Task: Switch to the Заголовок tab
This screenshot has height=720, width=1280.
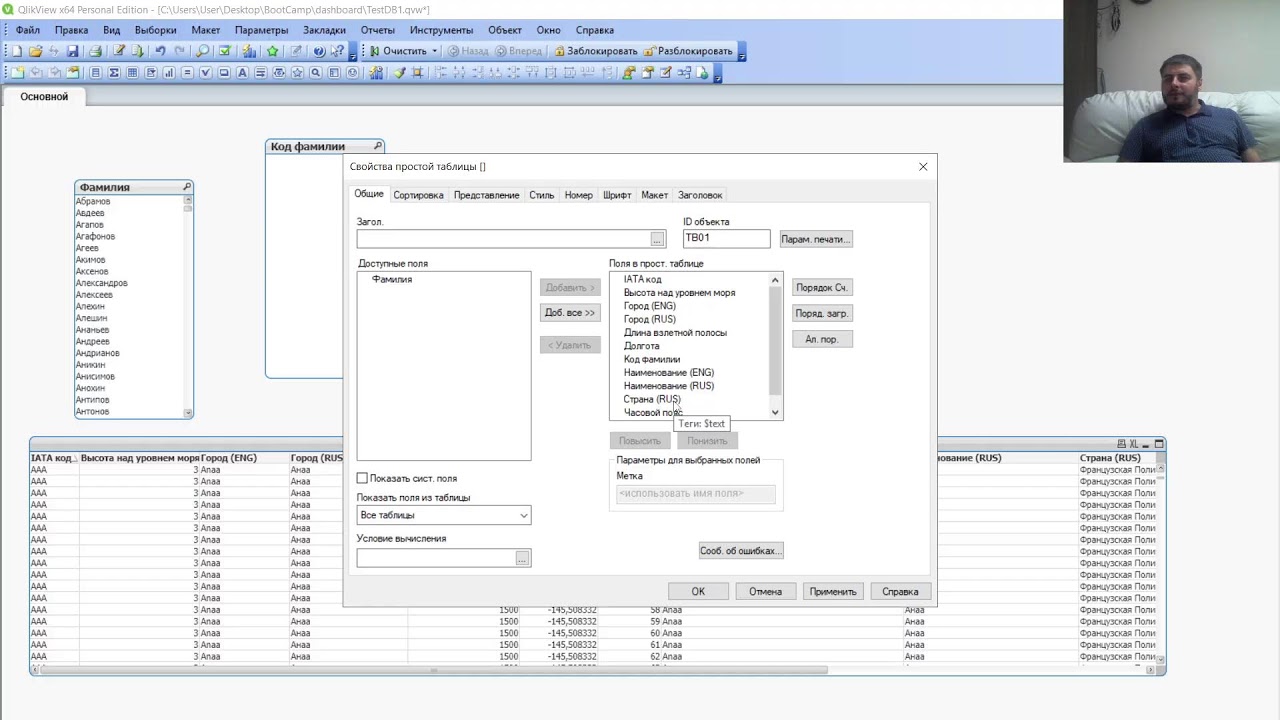Action: [700, 195]
